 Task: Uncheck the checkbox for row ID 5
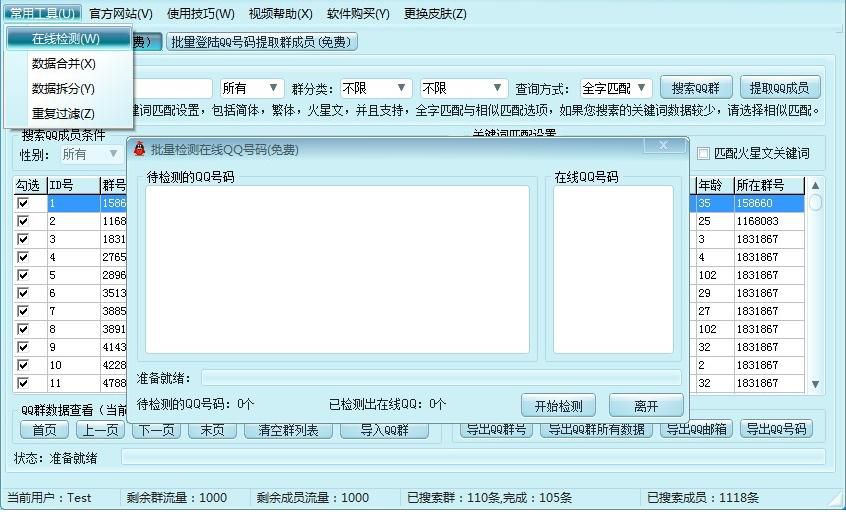[23, 275]
